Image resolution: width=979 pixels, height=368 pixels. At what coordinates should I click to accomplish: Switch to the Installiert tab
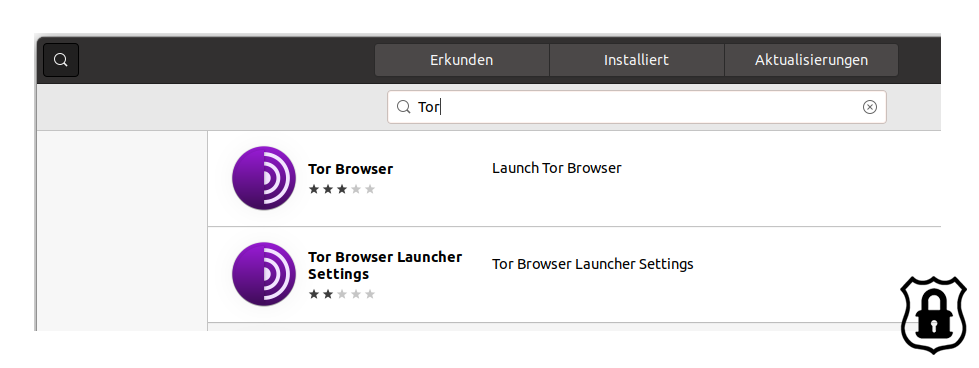point(636,60)
